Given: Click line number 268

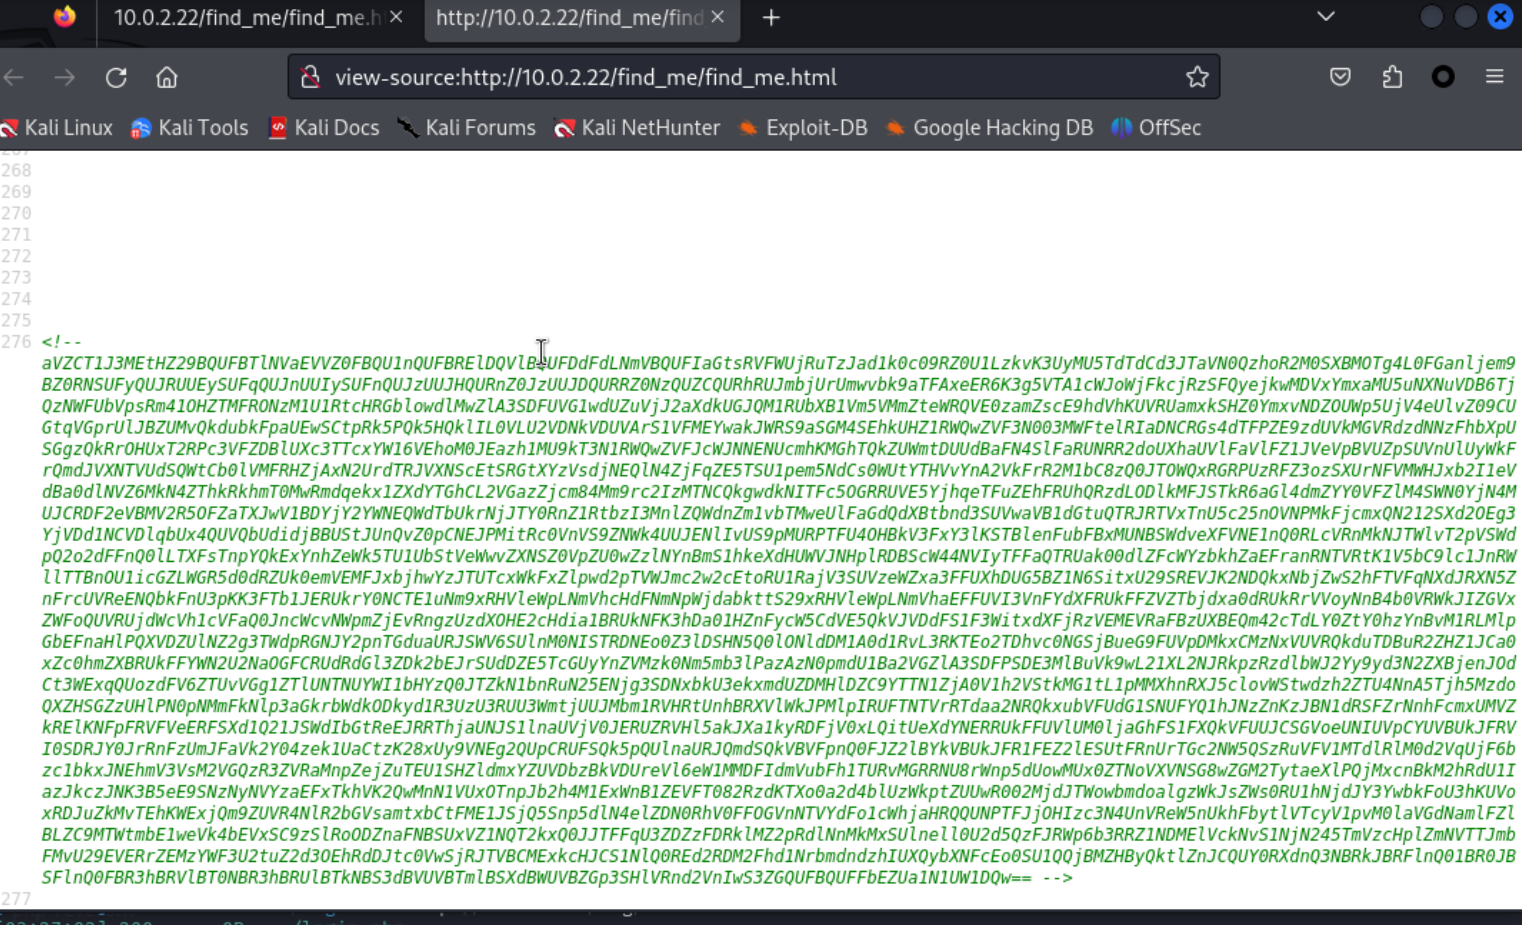Looking at the screenshot, I should 16,170.
